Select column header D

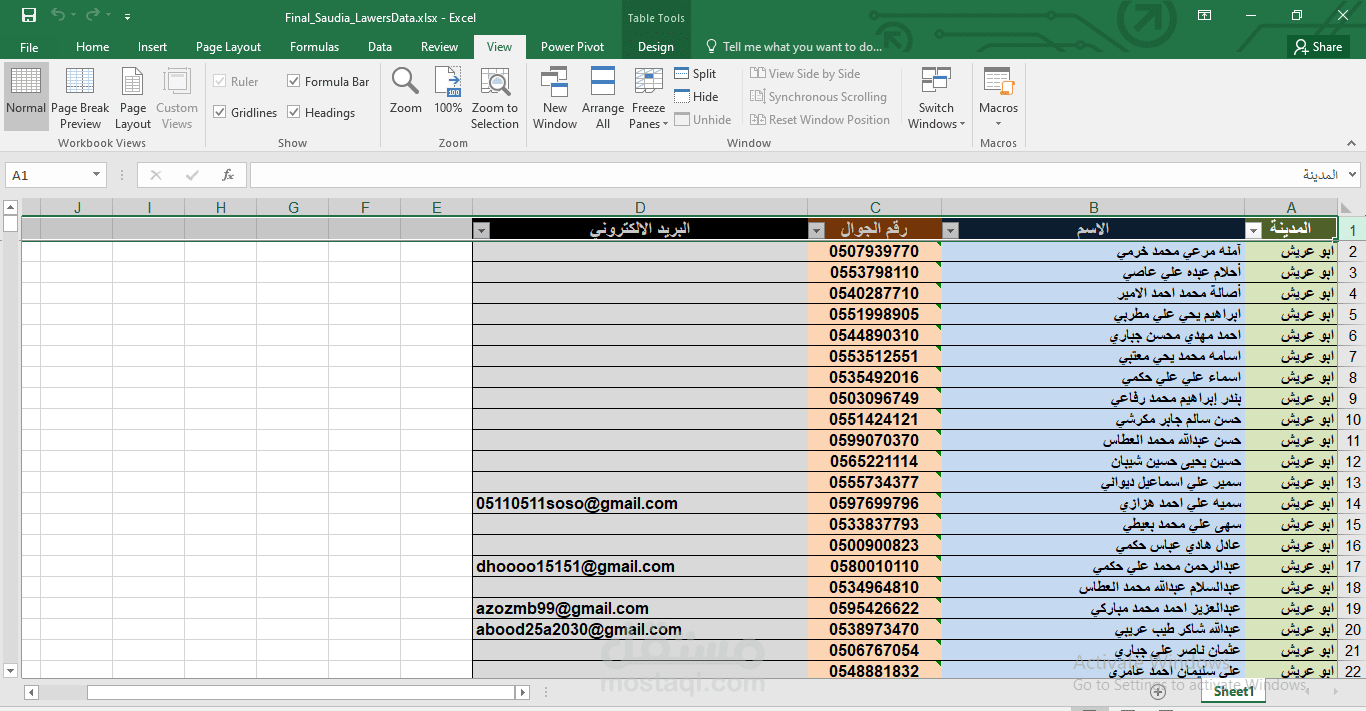(x=640, y=208)
